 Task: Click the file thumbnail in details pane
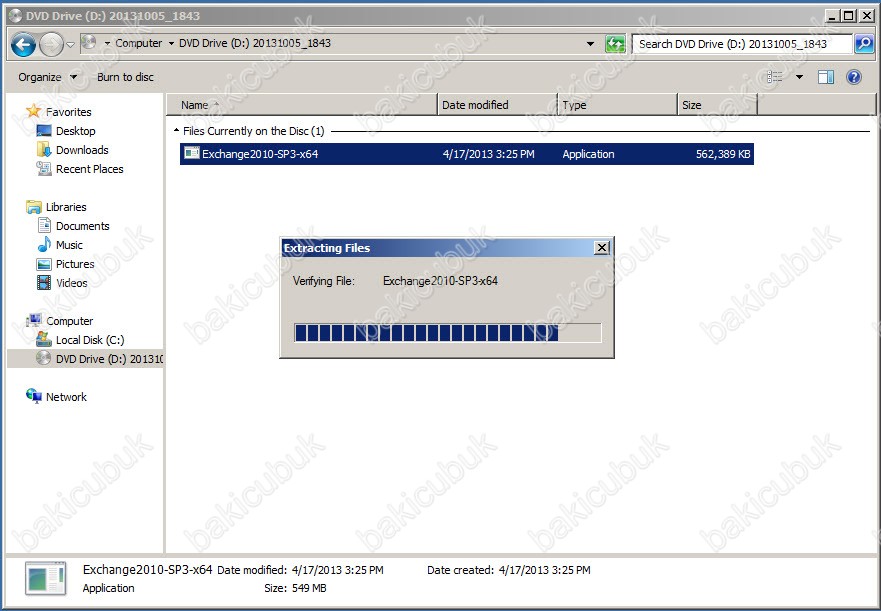[x=46, y=580]
